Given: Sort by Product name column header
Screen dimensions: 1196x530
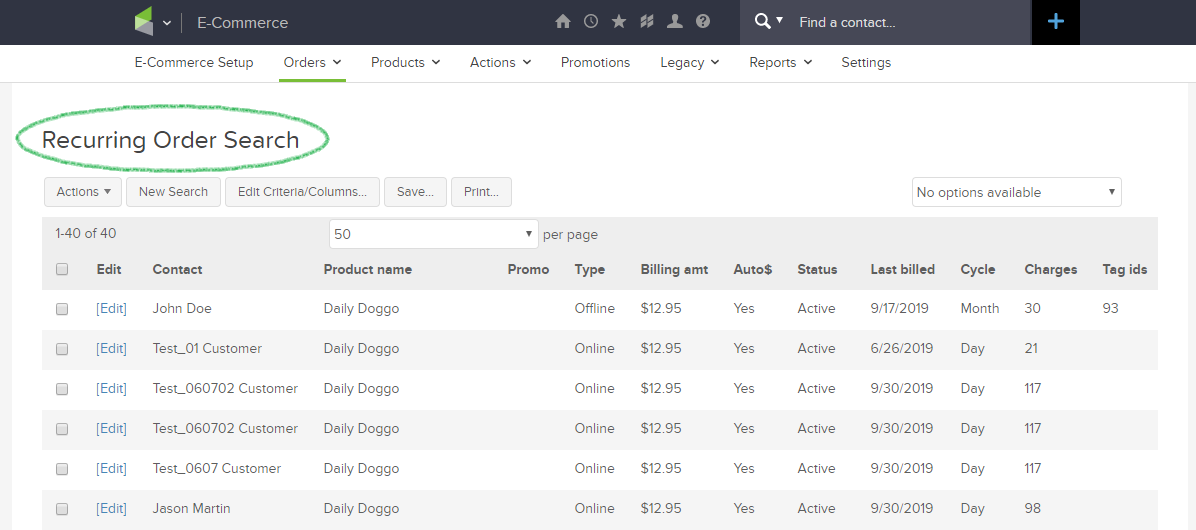Looking at the screenshot, I should (x=368, y=269).
